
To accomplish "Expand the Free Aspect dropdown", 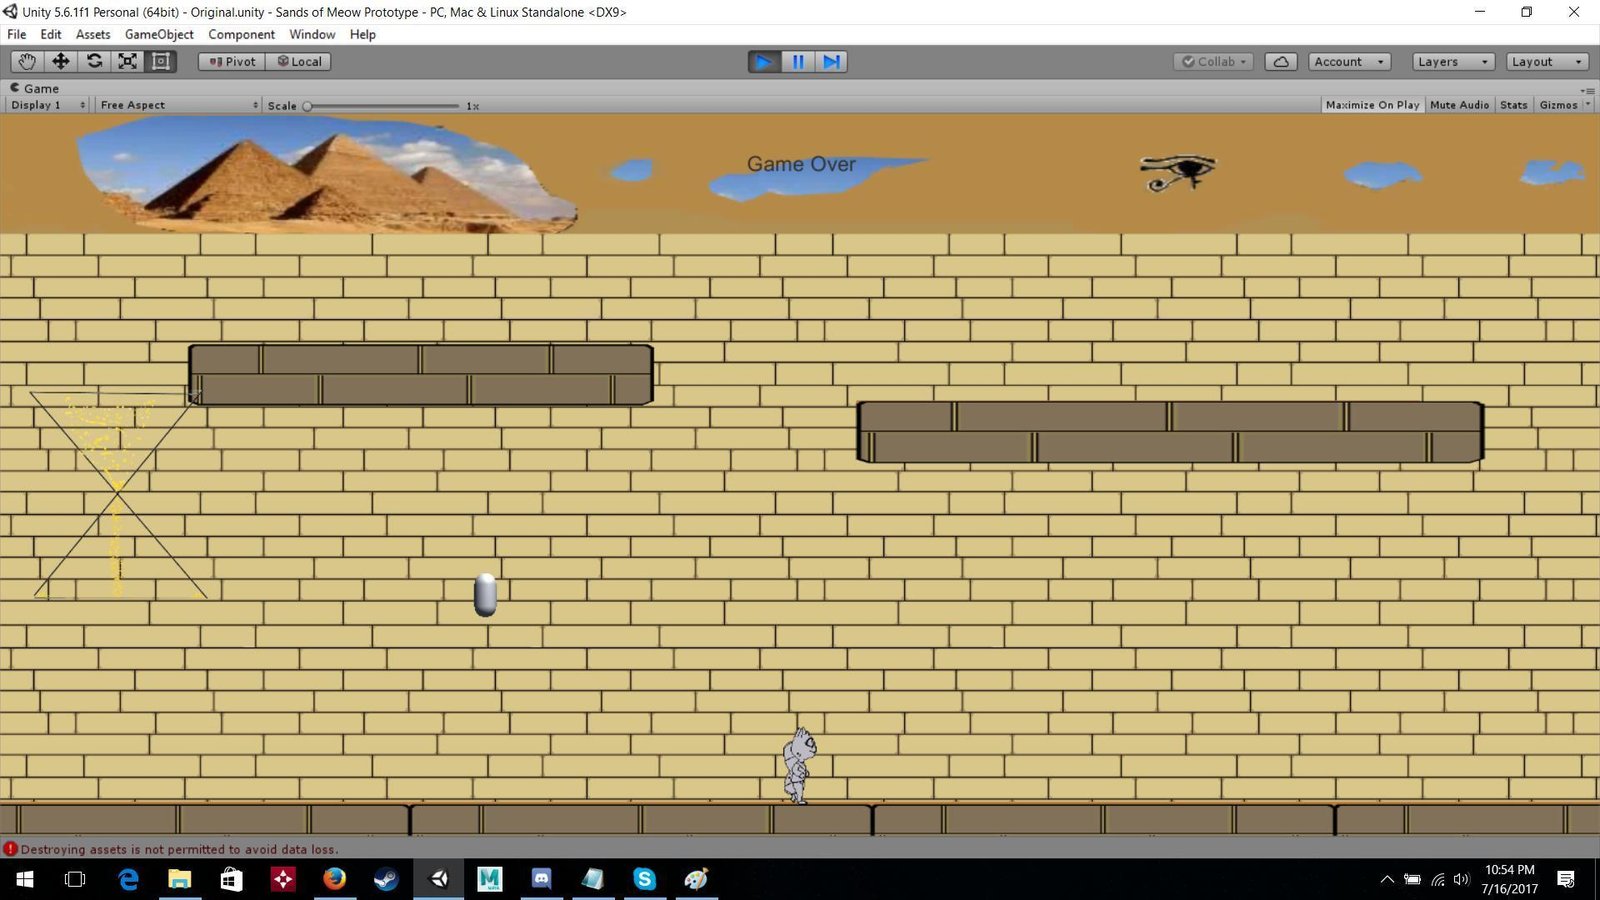I will [179, 105].
